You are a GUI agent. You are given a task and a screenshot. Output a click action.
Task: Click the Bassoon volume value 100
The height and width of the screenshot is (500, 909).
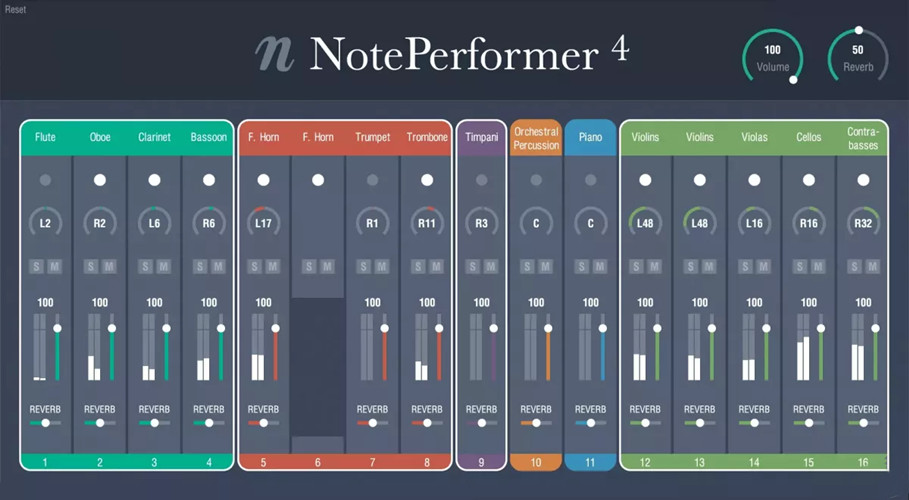point(209,302)
